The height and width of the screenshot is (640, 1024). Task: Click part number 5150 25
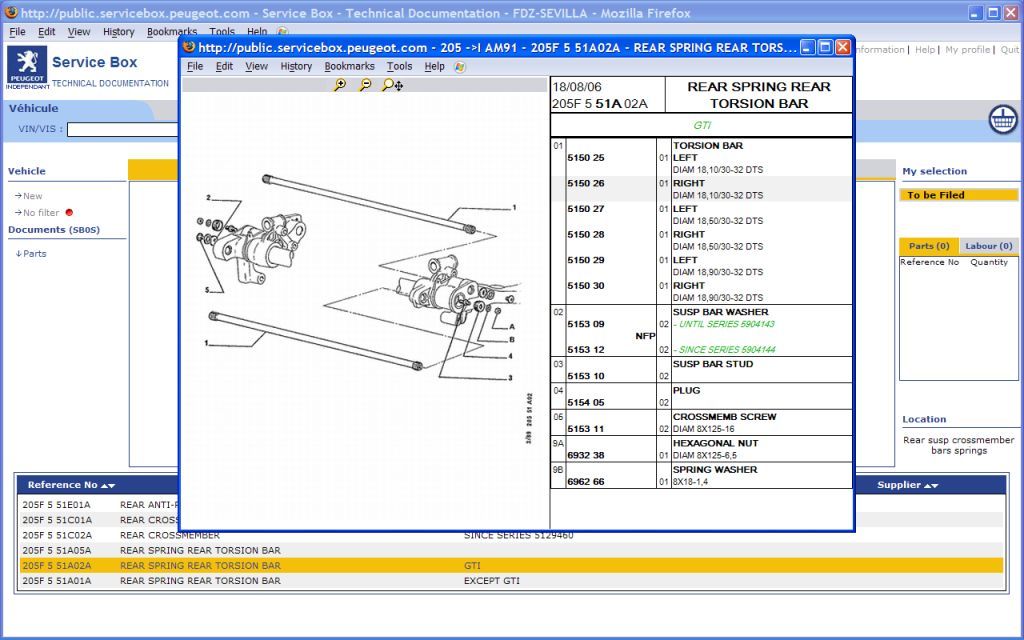(586, 158)
